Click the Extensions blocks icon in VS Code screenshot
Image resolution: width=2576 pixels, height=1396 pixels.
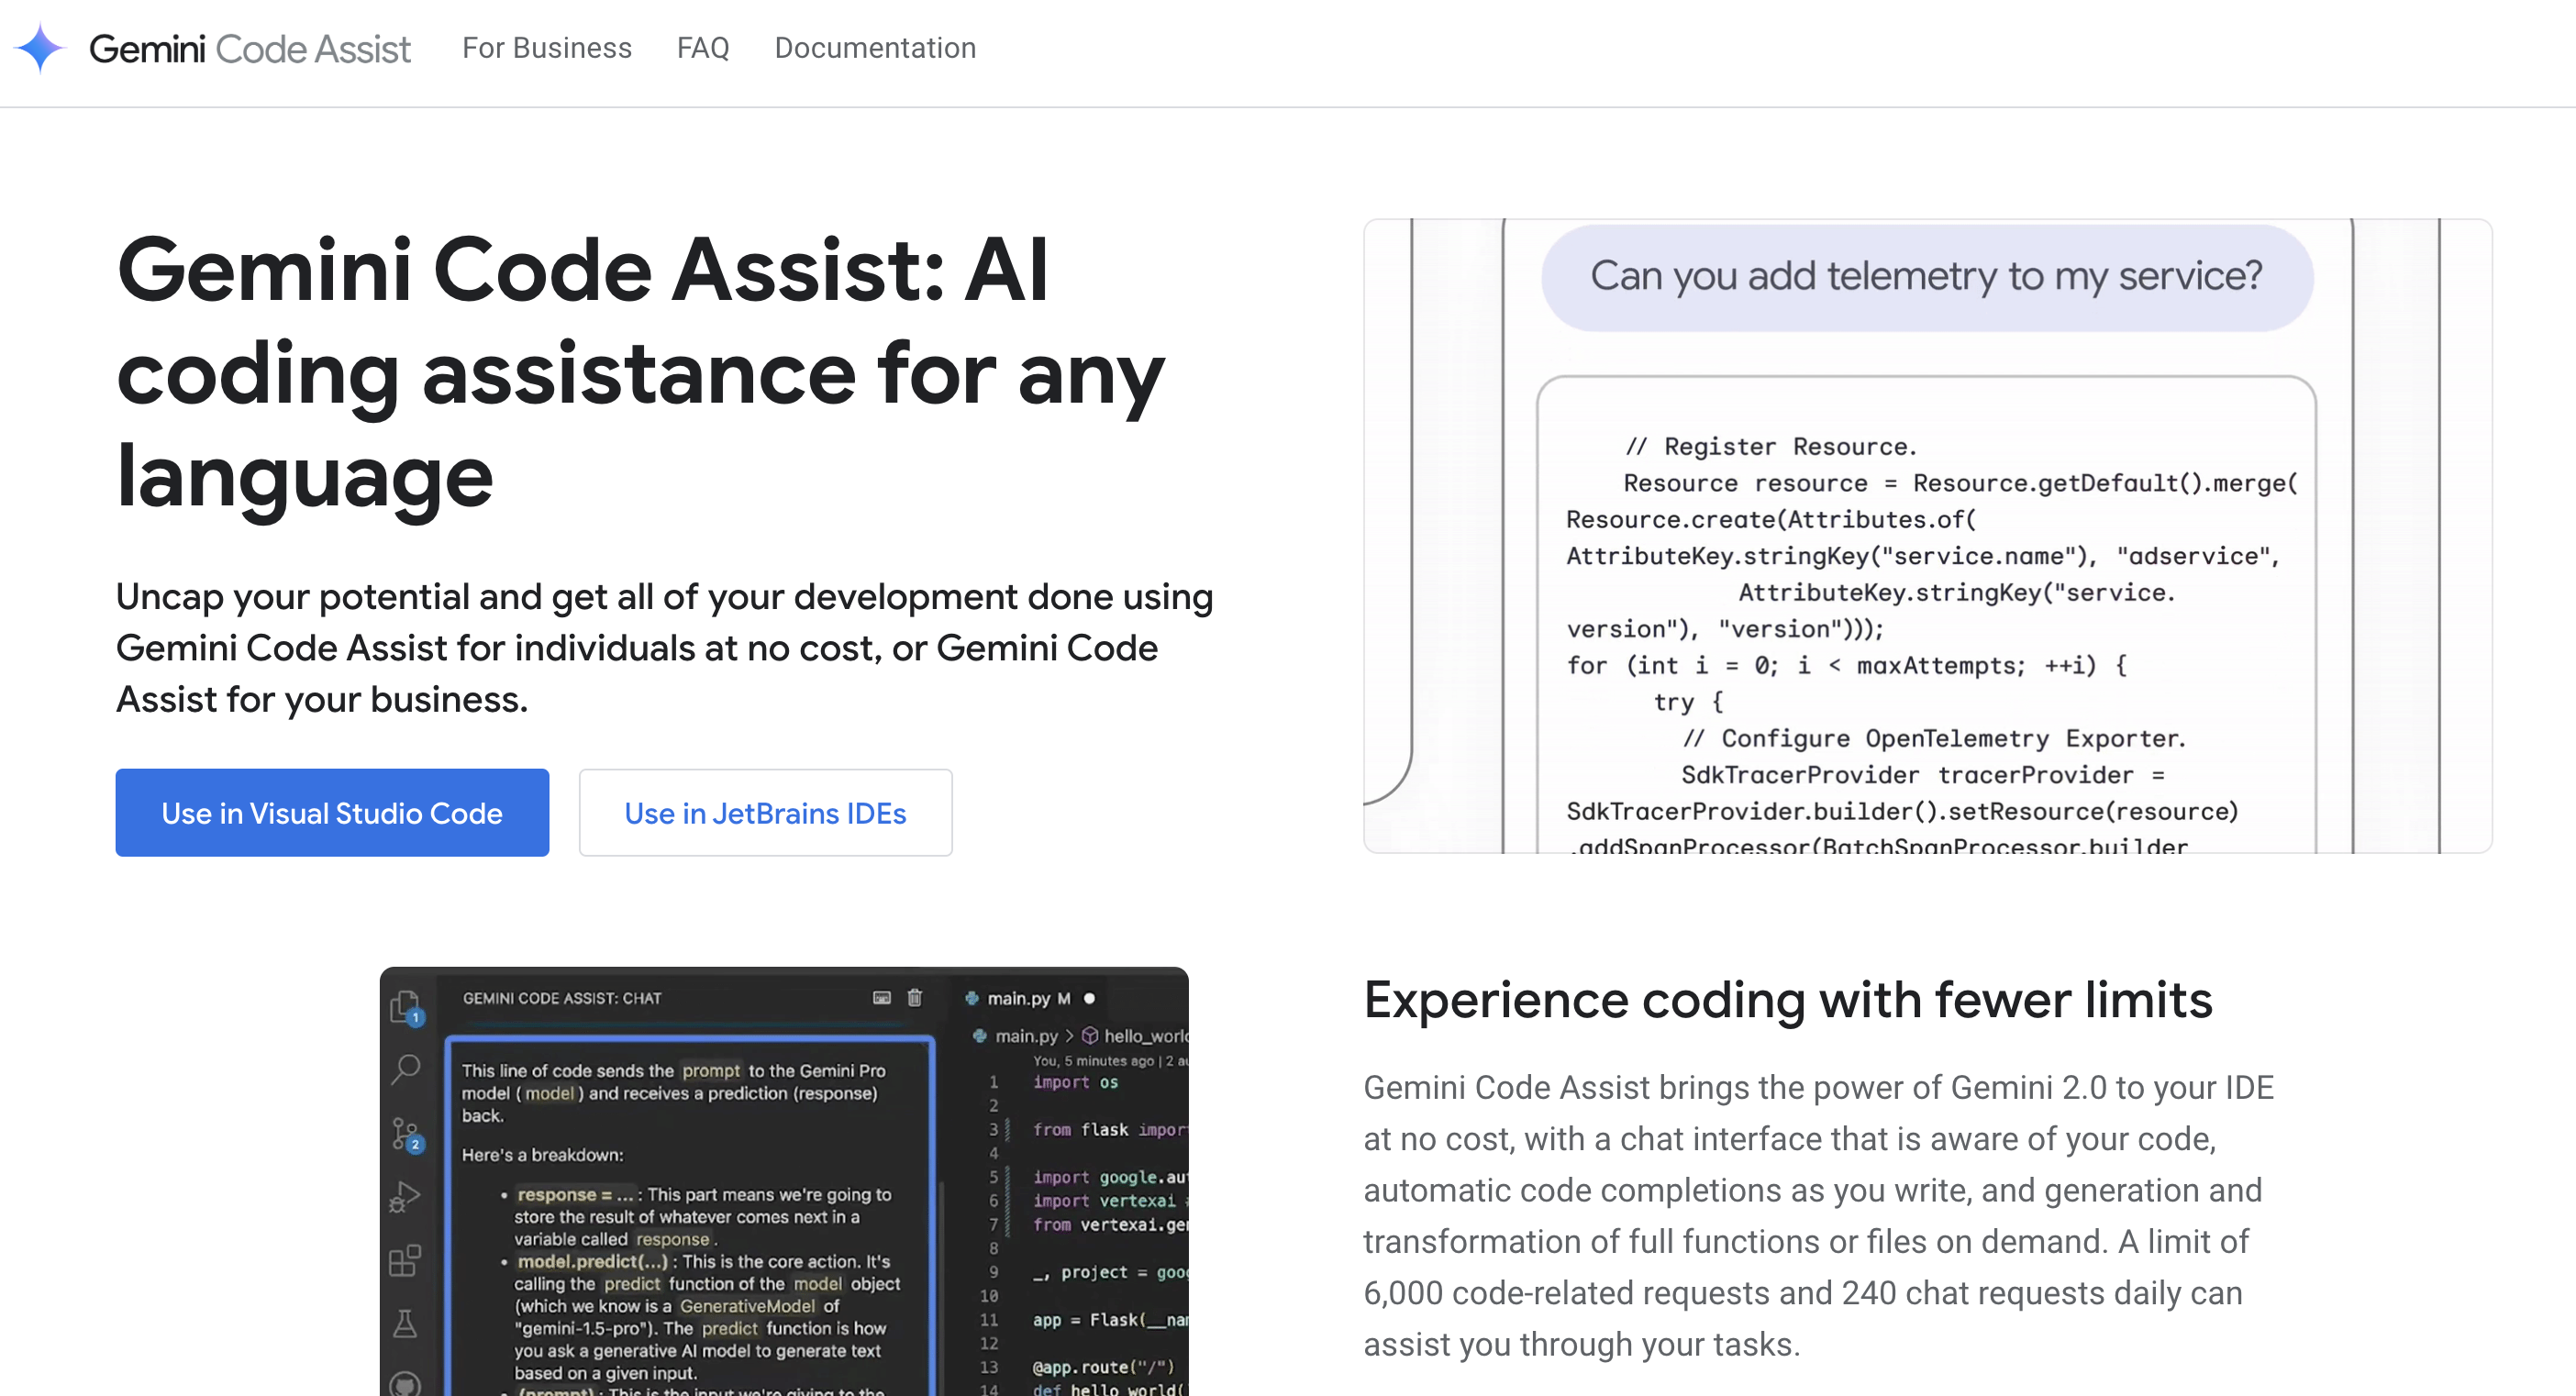click(405, 1260)
